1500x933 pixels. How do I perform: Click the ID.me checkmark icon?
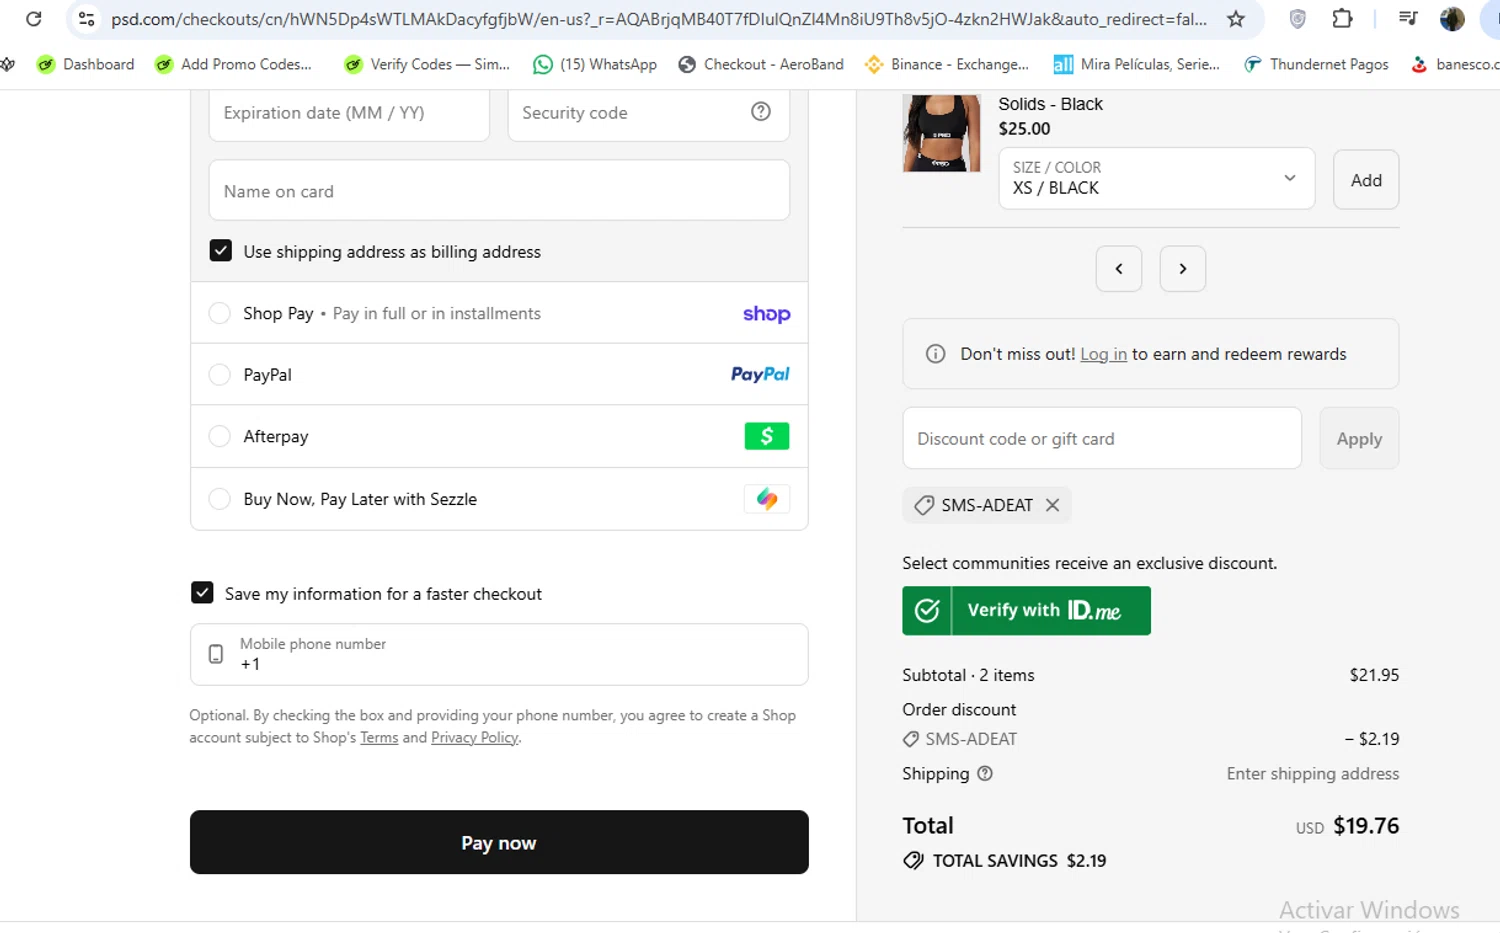(x=927, y=610)
